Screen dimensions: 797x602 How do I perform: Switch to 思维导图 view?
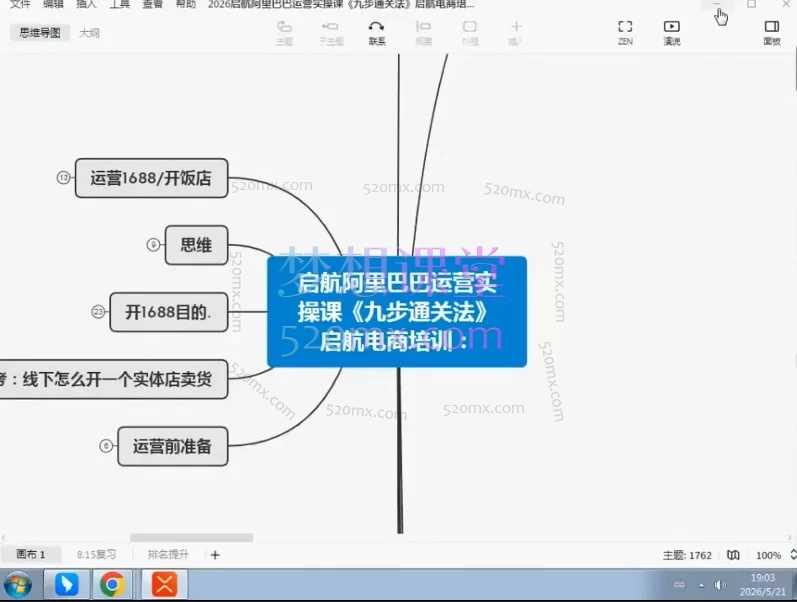(x=40, y=33)
